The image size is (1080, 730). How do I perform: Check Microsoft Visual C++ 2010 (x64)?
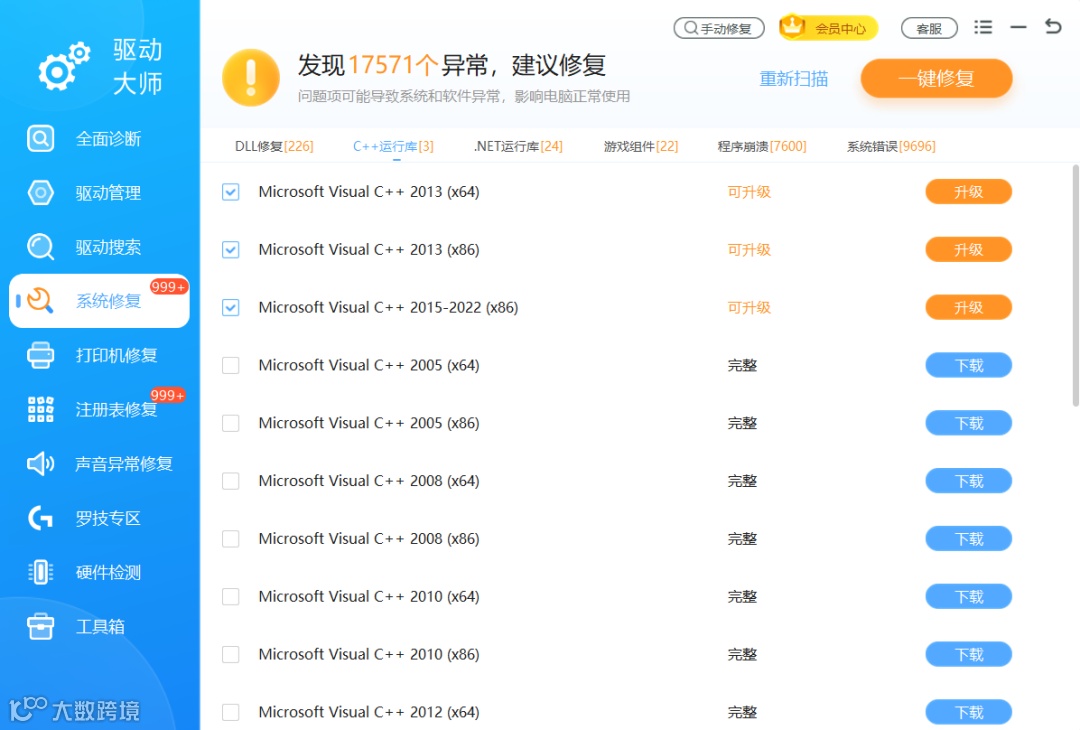[231, 596]
